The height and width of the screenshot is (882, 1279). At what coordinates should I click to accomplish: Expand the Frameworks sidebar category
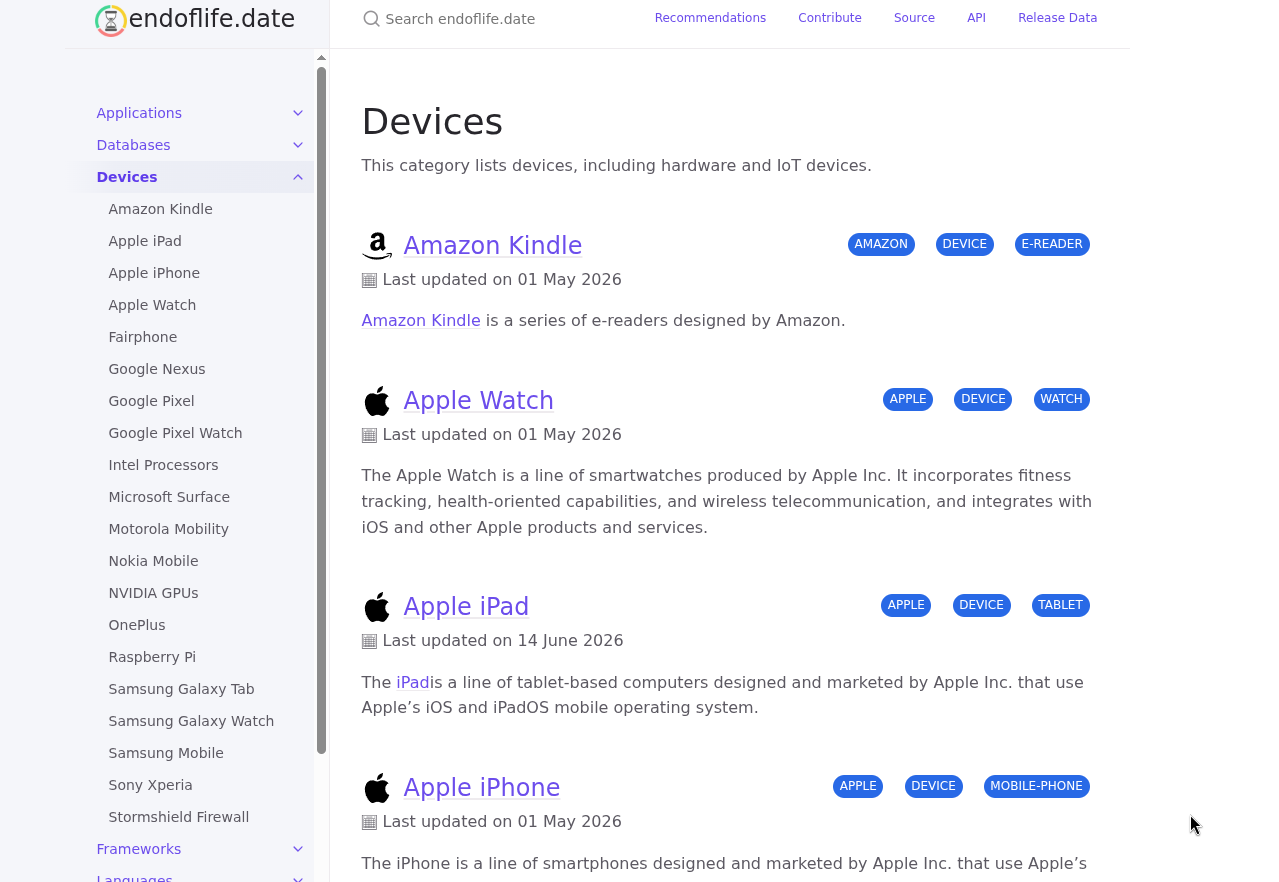point(298,849)
